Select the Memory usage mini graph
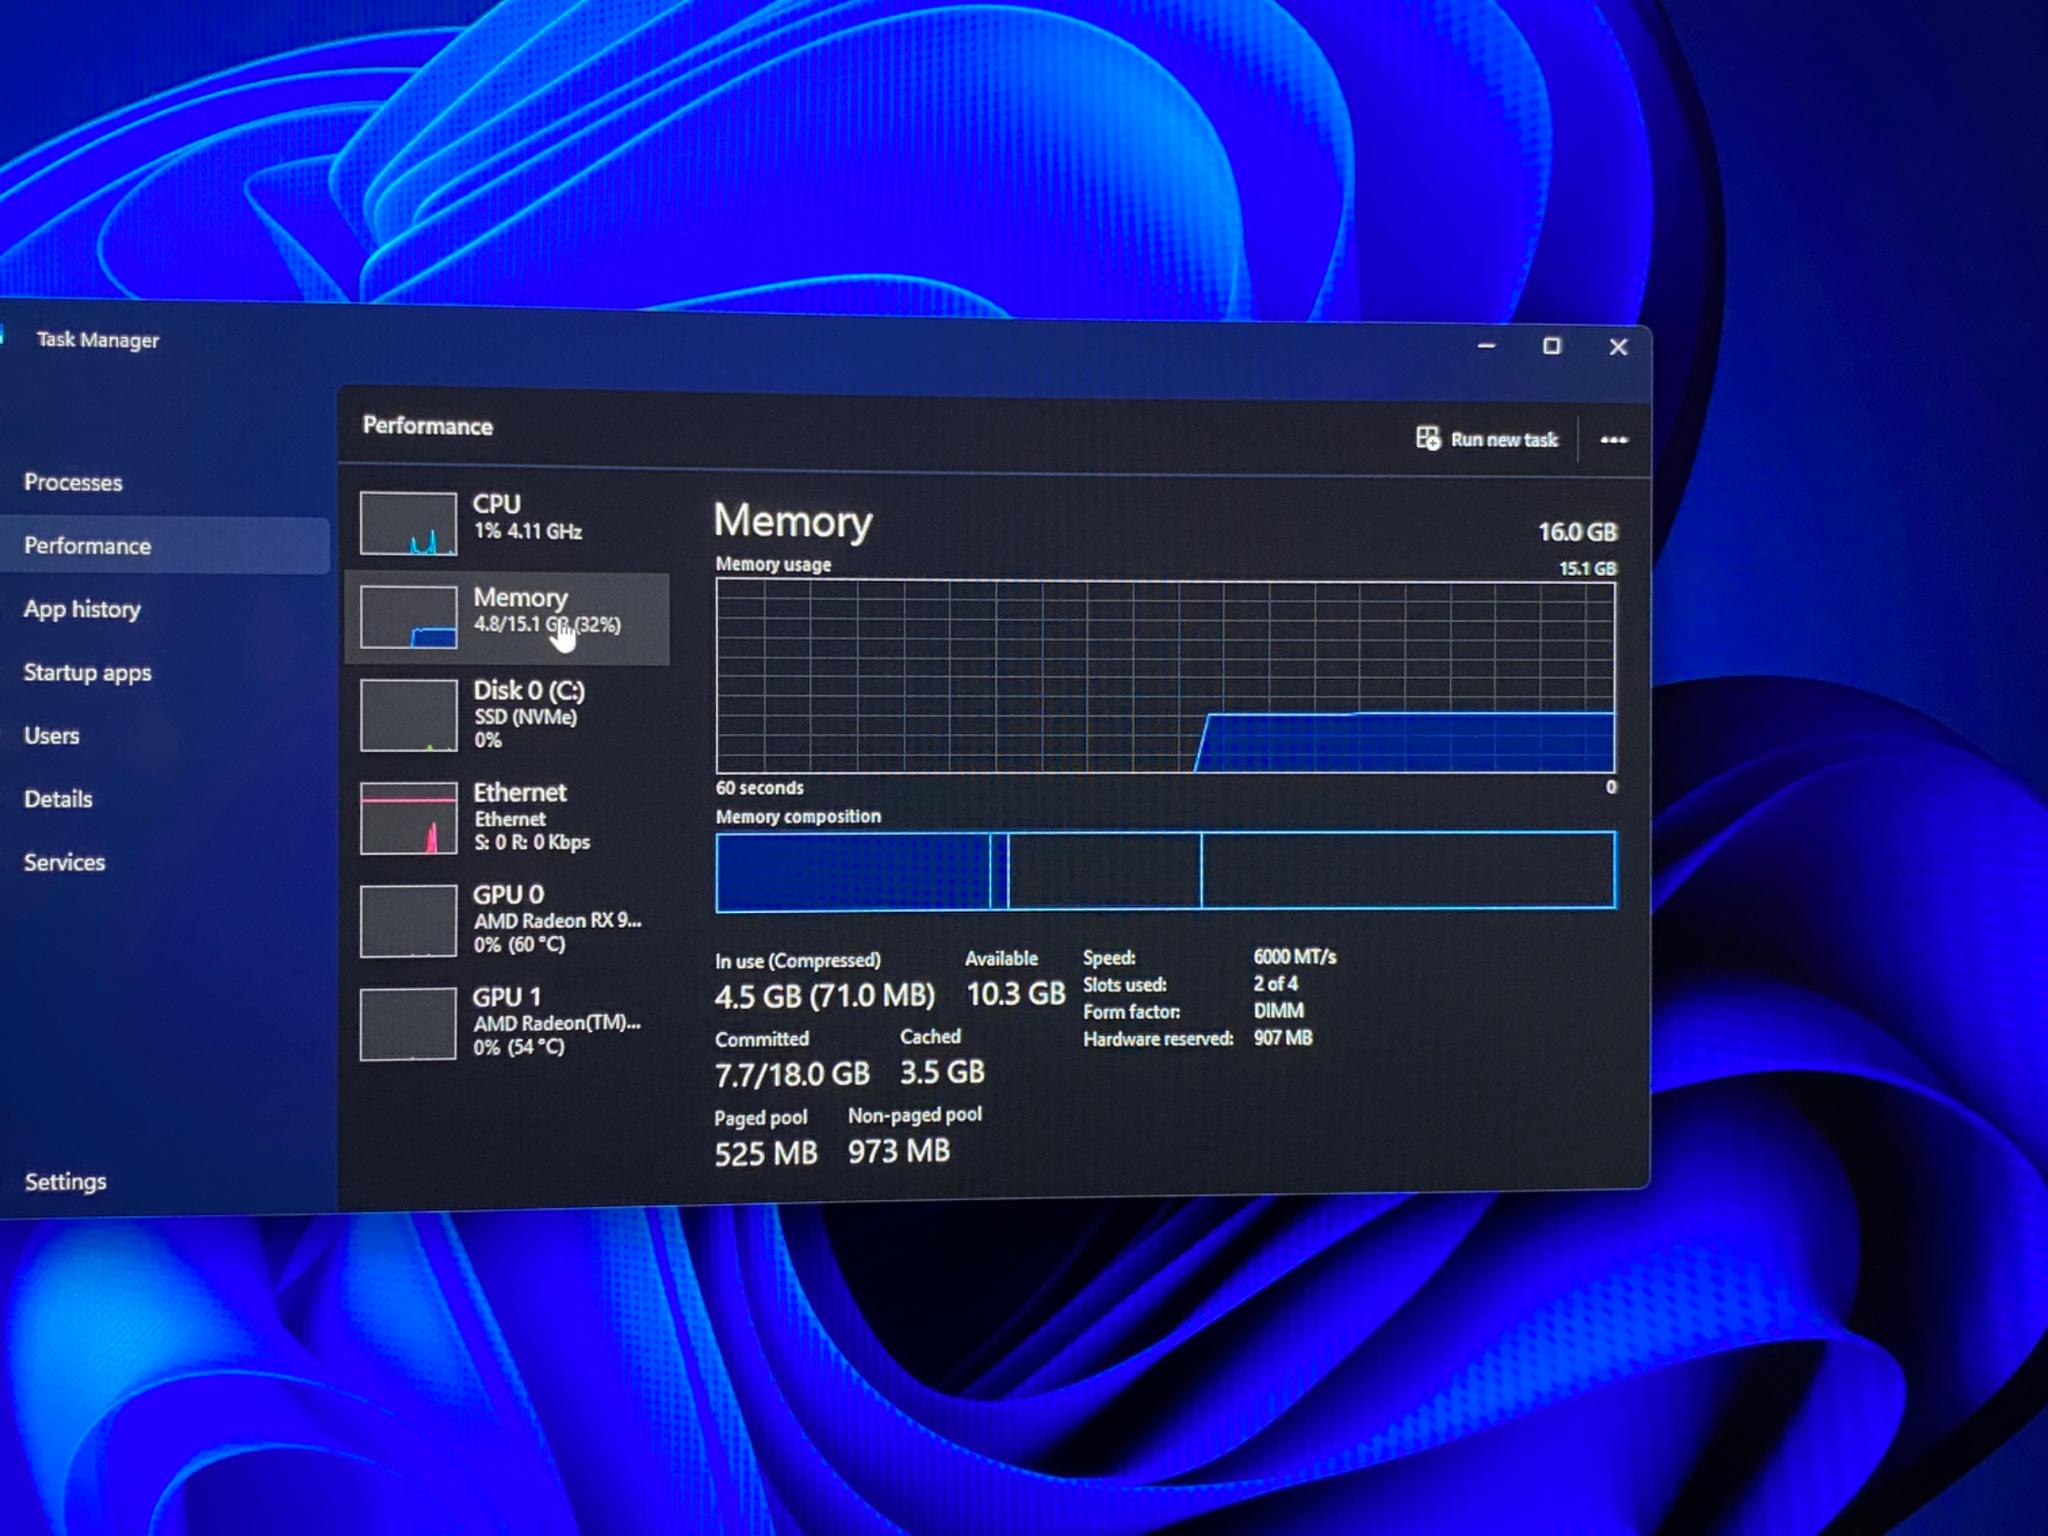Viewport: 2048px width, 1536px height. coord(408,617)
